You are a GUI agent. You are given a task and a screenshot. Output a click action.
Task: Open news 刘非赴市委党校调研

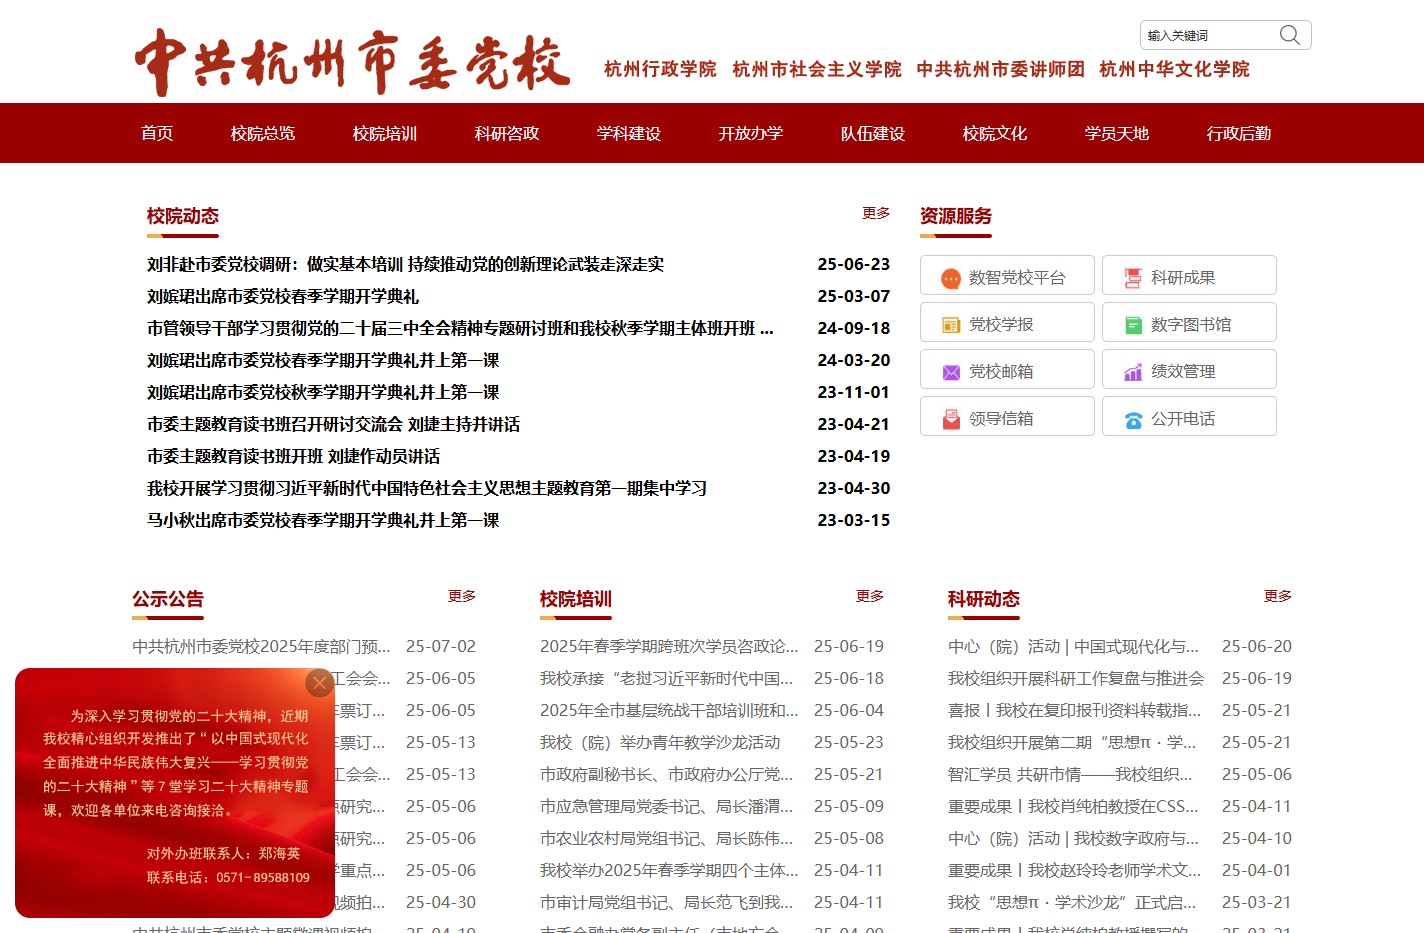tap(405, 264)
